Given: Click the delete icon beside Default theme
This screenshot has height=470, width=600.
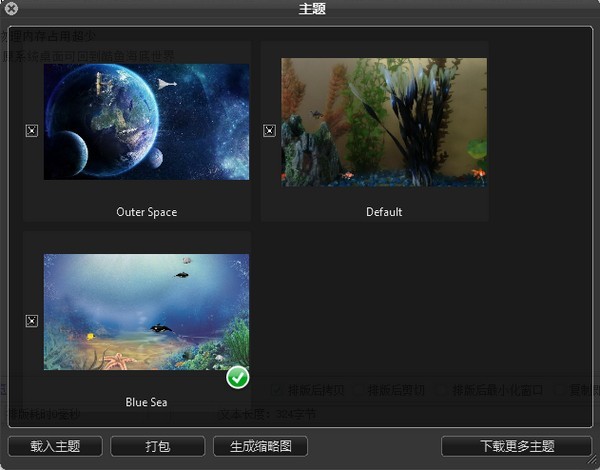Looking at the screenshot, I should click(269, 131).
